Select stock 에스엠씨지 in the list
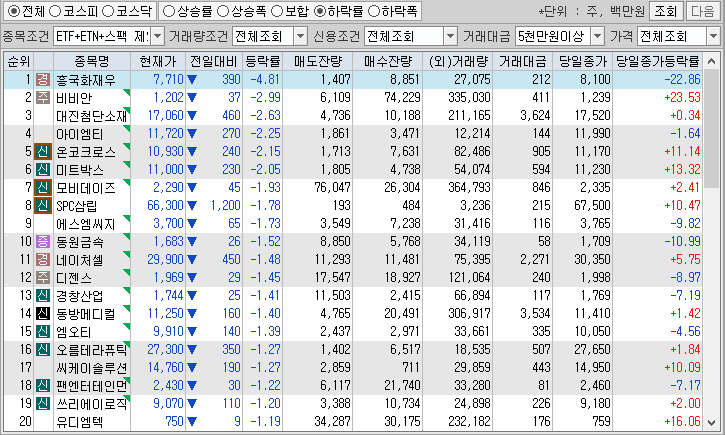This screenshot has height=435, width=725. click(x=86, y=224)
